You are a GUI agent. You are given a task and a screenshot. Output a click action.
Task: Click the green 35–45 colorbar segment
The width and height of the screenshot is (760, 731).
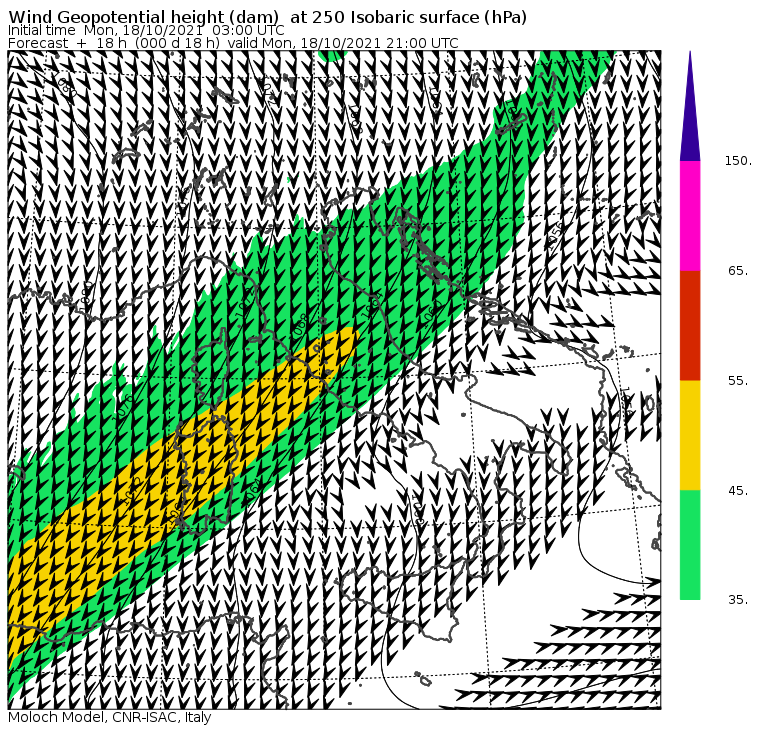tap(690, 545)
